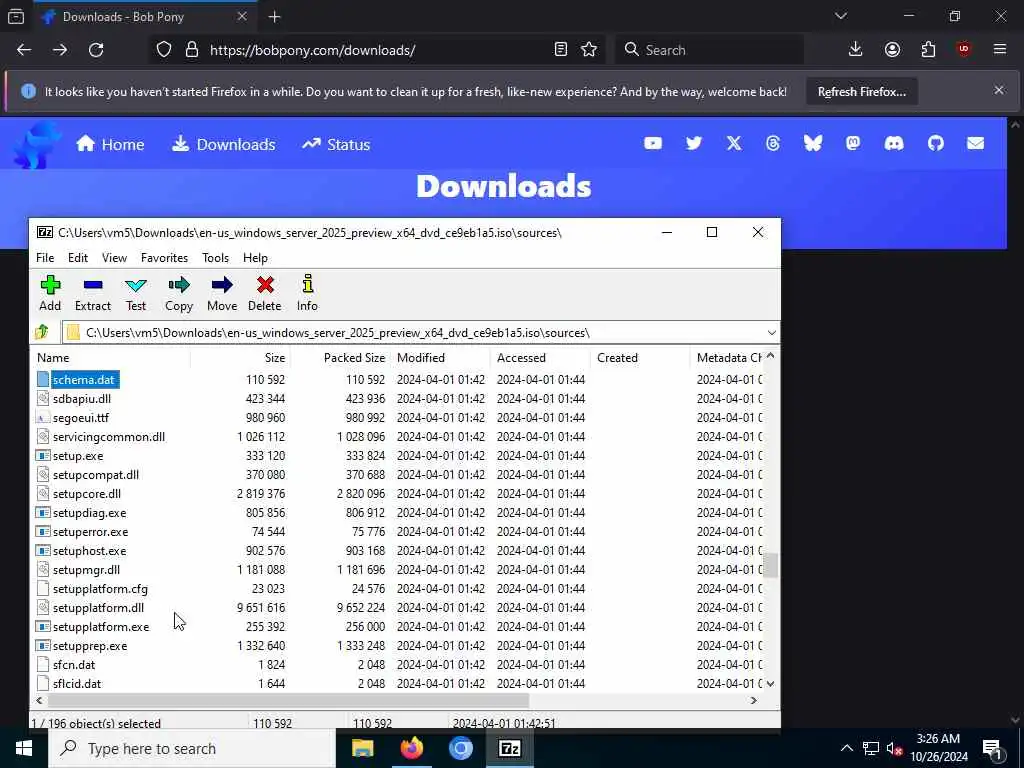Click the Firefox URL address field
The width and height of the screenshot is (1024, 768).
(x=377, y=50)
